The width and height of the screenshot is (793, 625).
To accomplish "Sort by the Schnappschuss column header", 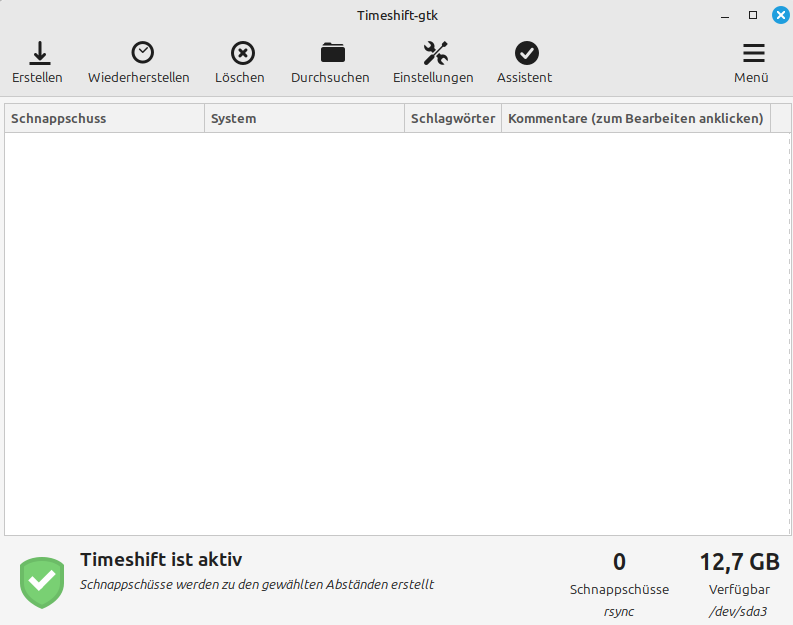I will coord(105,118).
